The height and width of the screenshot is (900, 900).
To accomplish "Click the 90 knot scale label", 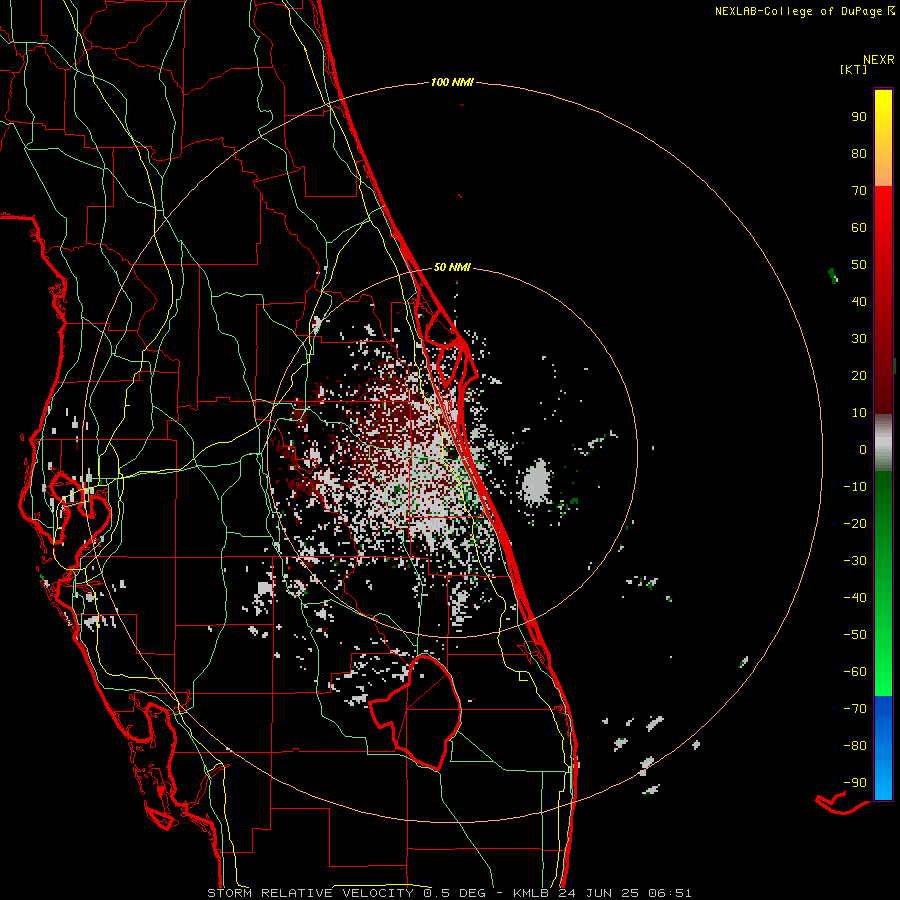I will point(859,117).
